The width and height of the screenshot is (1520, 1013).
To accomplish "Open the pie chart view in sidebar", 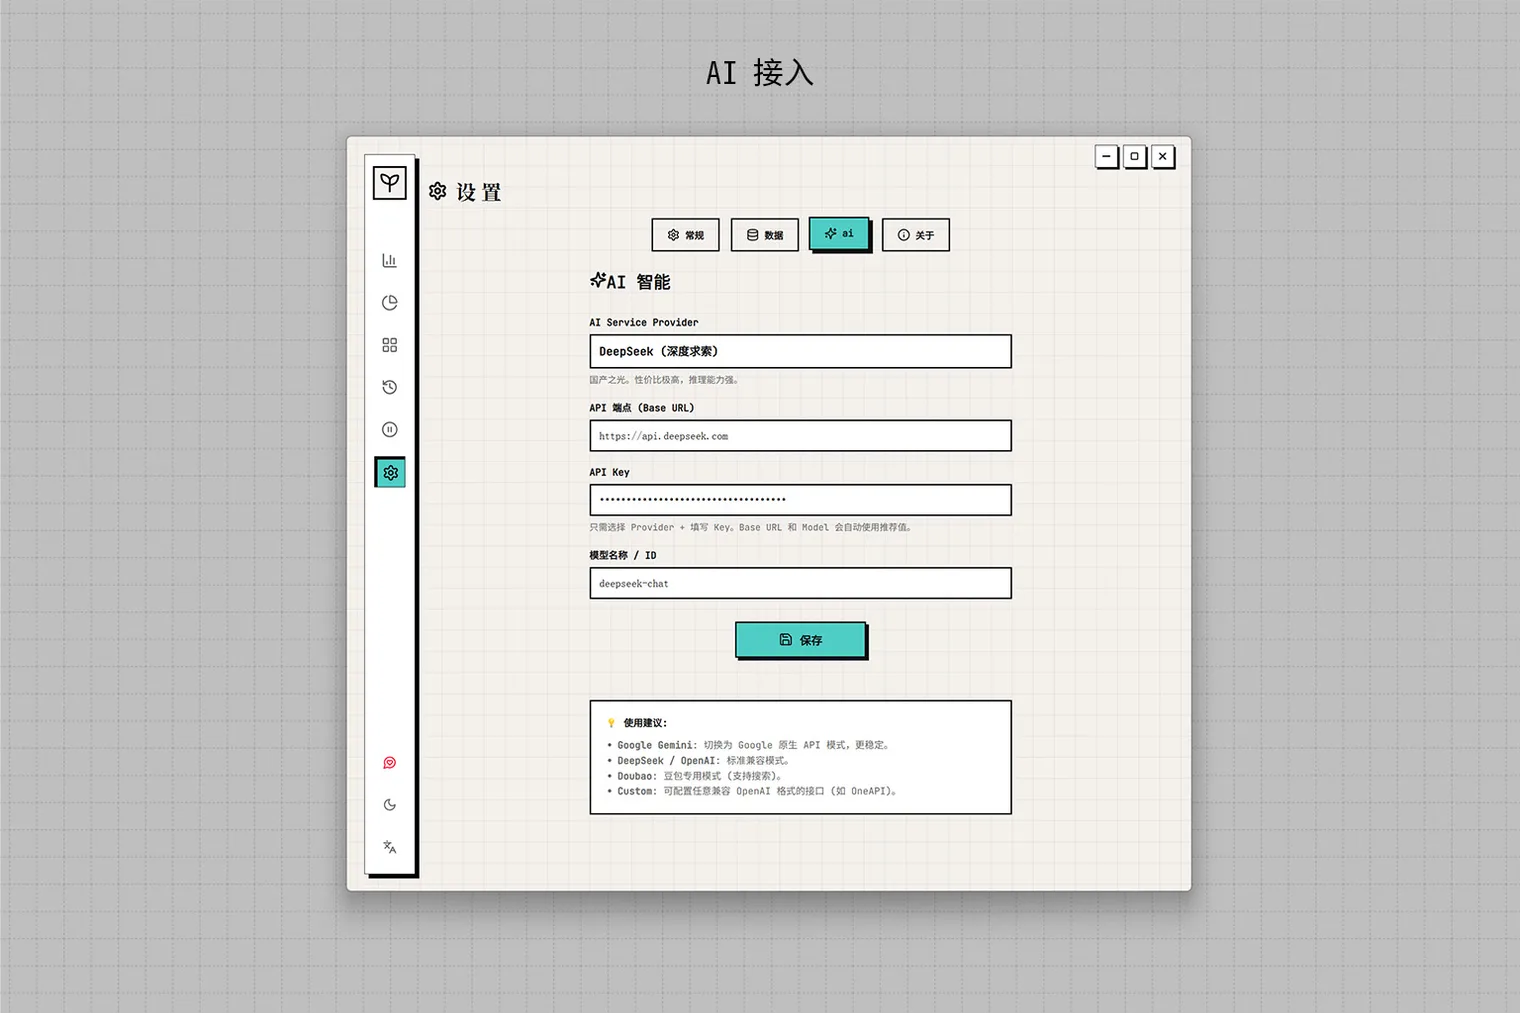I will 390,302.
